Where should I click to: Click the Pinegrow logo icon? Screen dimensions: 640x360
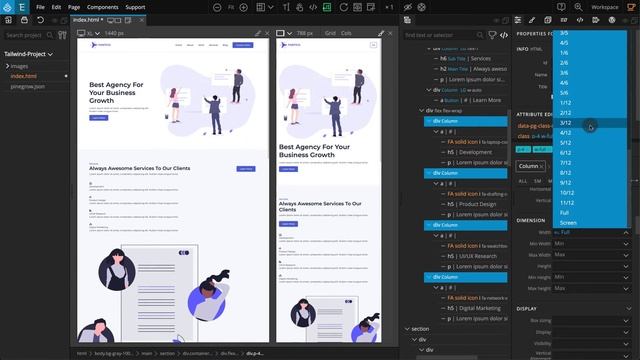coord(7,7)
